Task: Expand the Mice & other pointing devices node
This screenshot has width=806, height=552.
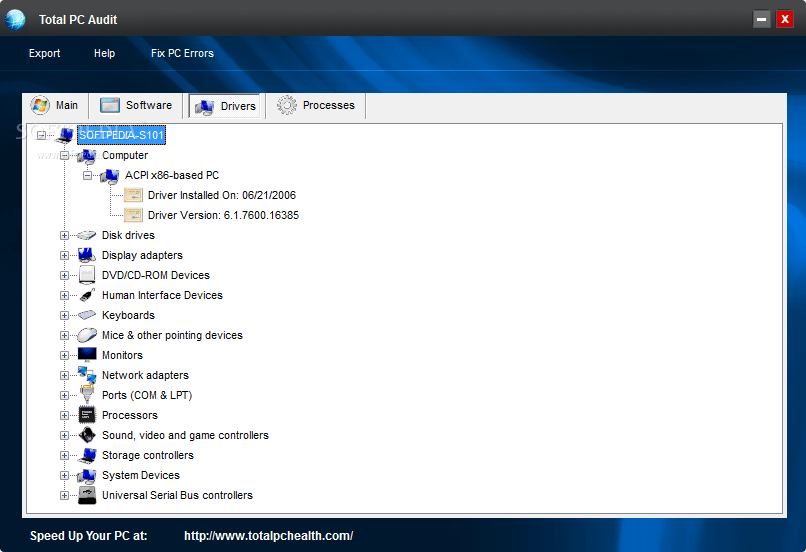Action: [x=64, y=336]
